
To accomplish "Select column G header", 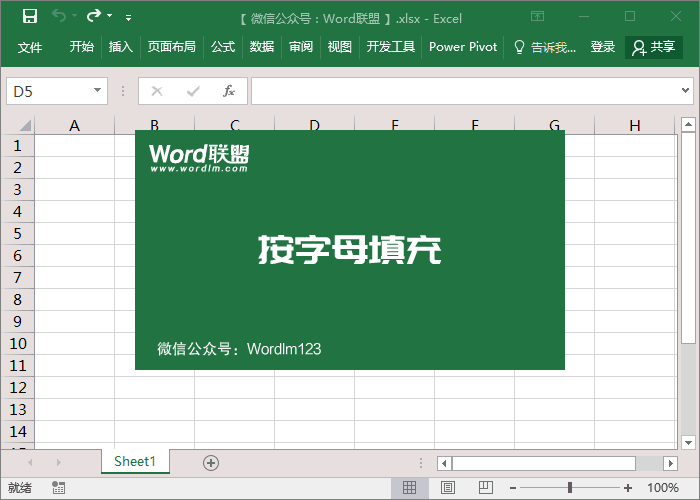I will click(554, 125).
